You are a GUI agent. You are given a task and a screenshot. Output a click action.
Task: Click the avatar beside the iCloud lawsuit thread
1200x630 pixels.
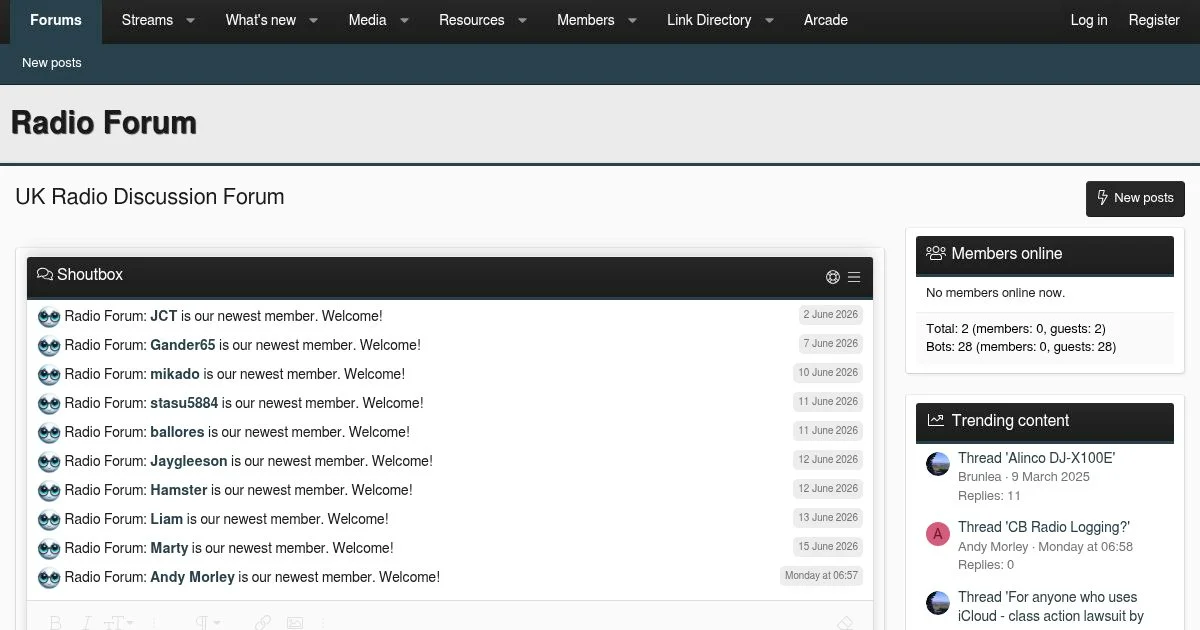click(938, 603)
